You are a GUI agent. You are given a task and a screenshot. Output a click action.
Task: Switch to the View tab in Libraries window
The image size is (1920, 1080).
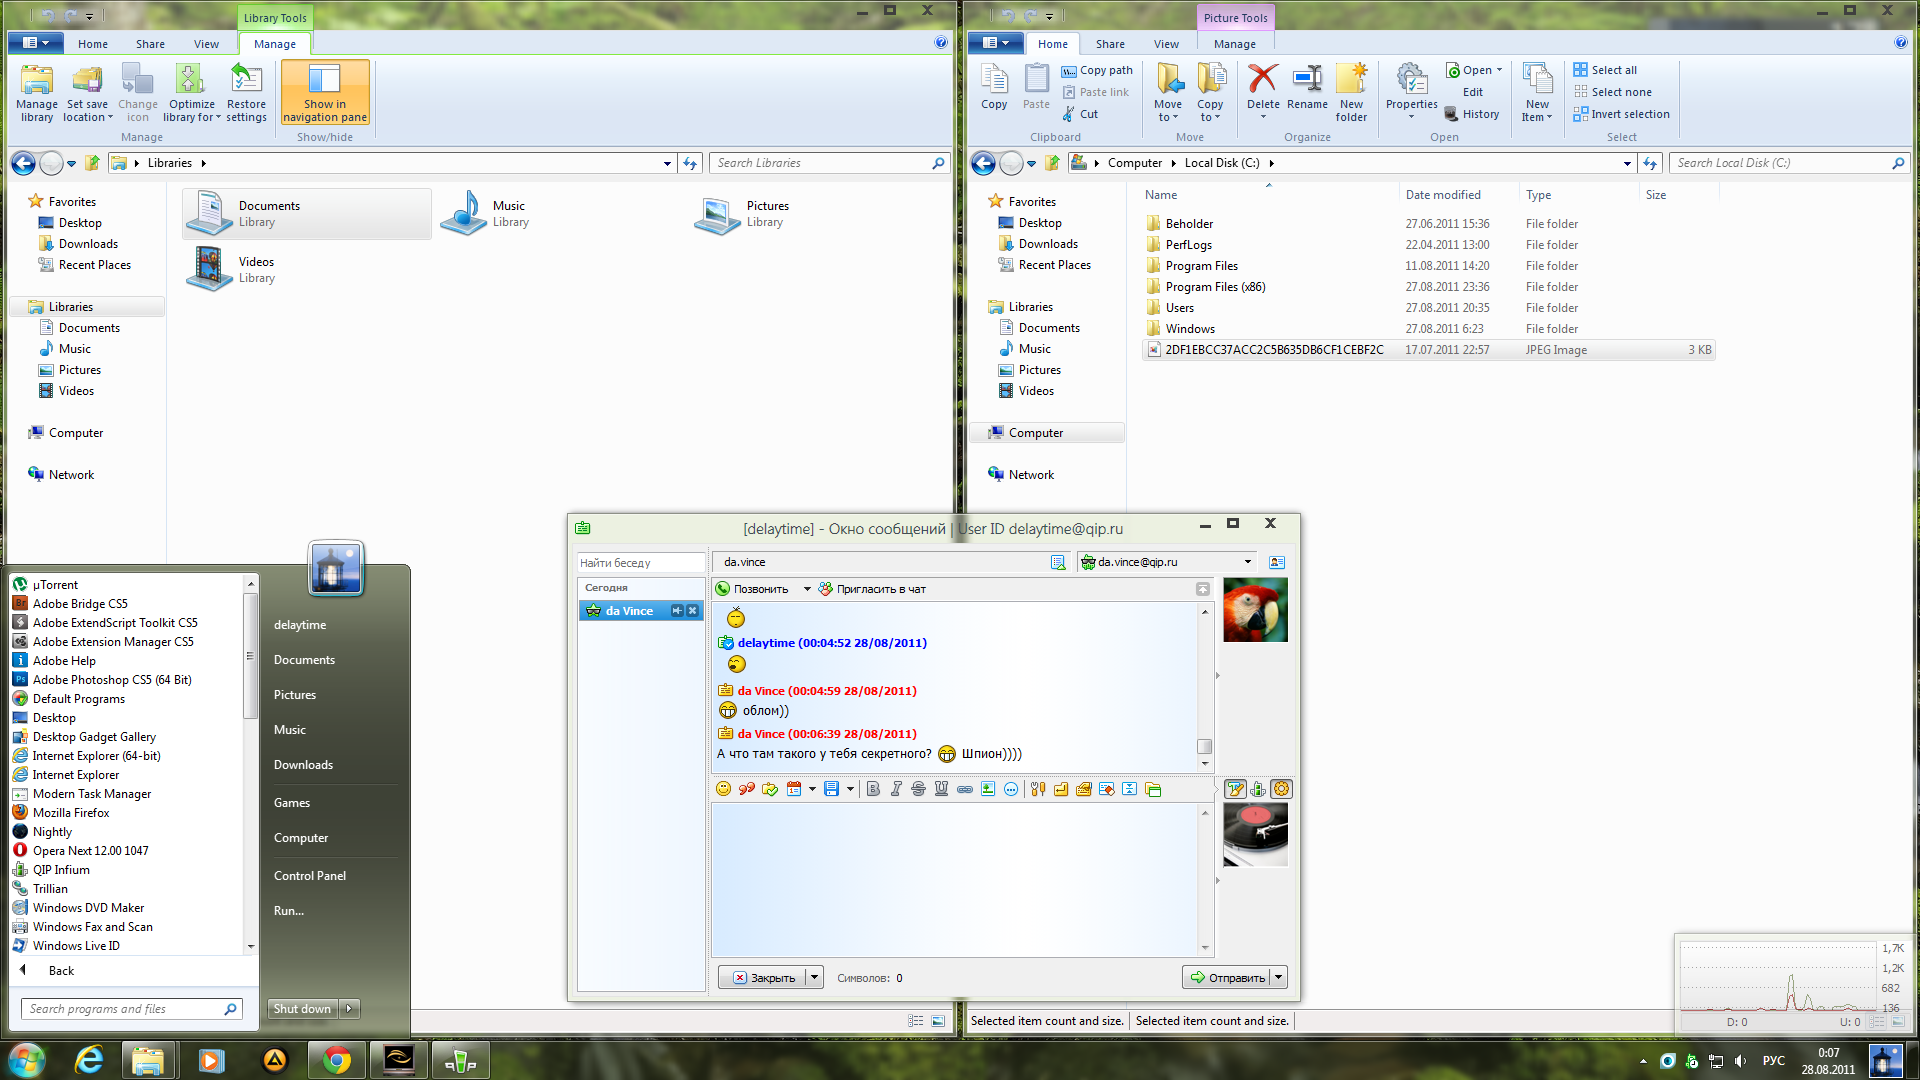pos(206,44)
